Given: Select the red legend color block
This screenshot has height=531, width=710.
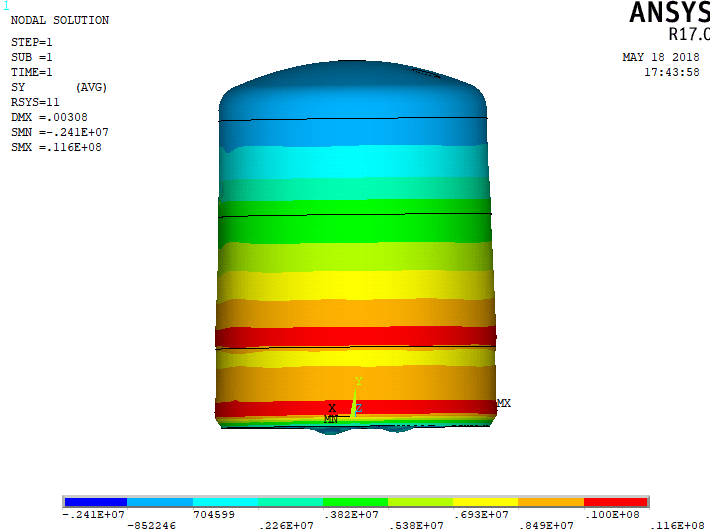Looking at the screenshot, I should pyautogui.click(x=615, y=502).
